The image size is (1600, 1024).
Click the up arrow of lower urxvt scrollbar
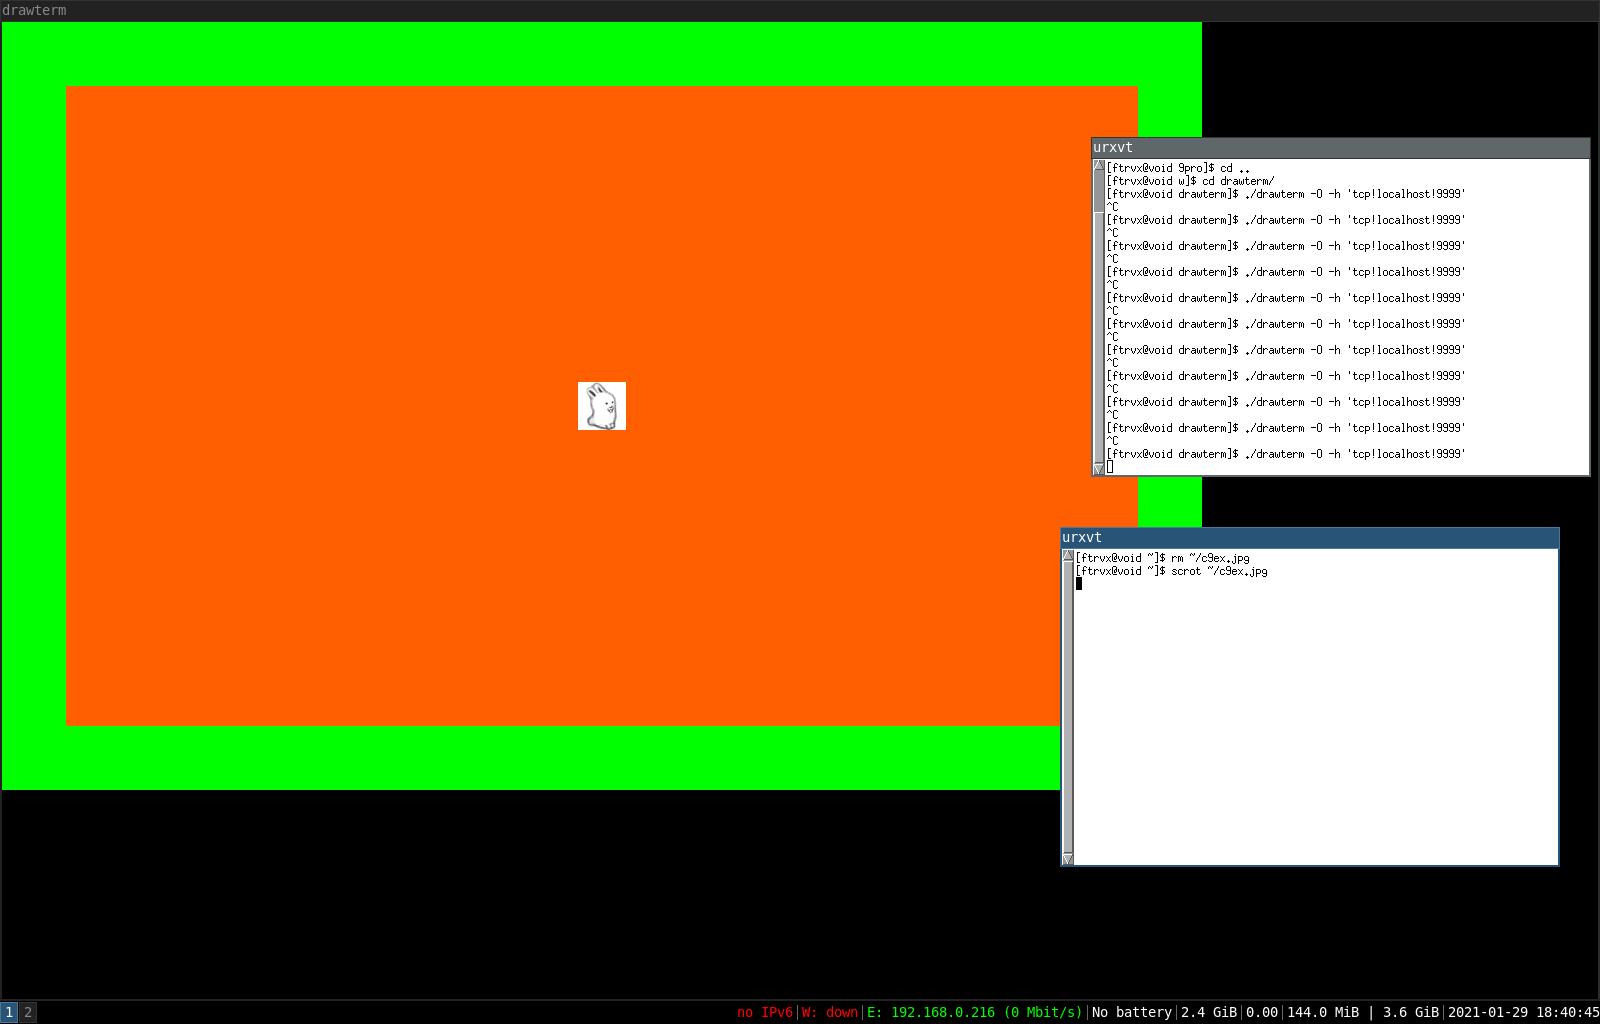pos(1068,555)
